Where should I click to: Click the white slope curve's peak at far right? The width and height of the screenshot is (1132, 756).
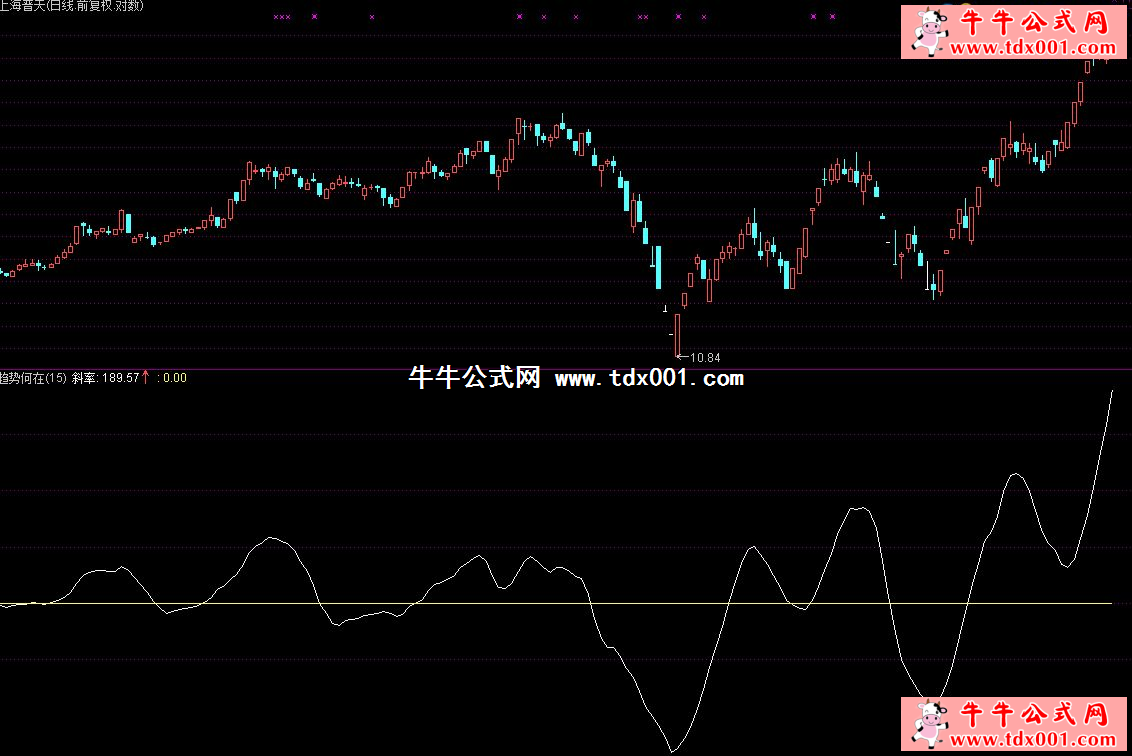tap(1112, 392)
